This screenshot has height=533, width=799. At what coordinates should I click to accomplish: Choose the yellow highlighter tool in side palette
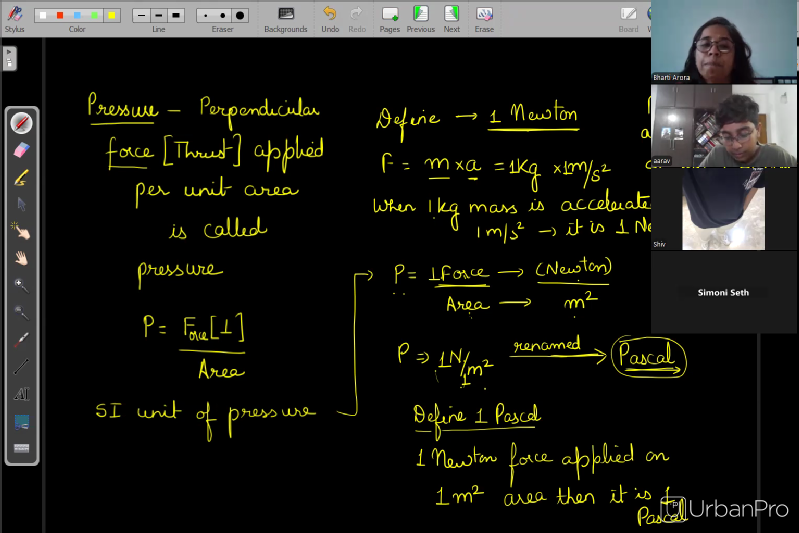coord(22,178)
